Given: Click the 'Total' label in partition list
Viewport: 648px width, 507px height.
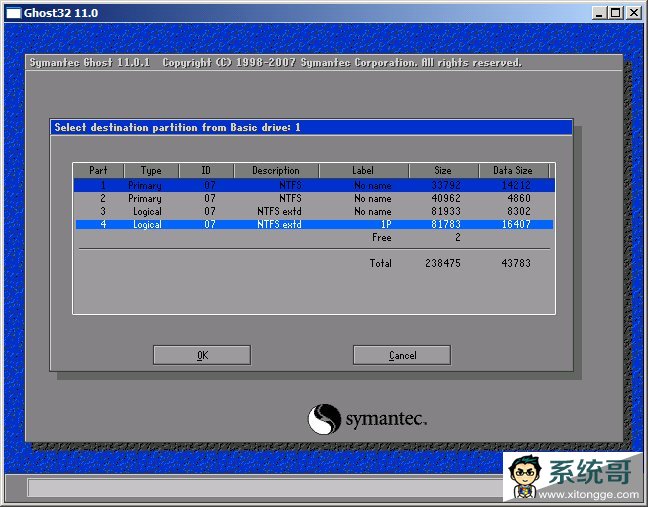Looking at the screenshot, I should pos(381,263).
